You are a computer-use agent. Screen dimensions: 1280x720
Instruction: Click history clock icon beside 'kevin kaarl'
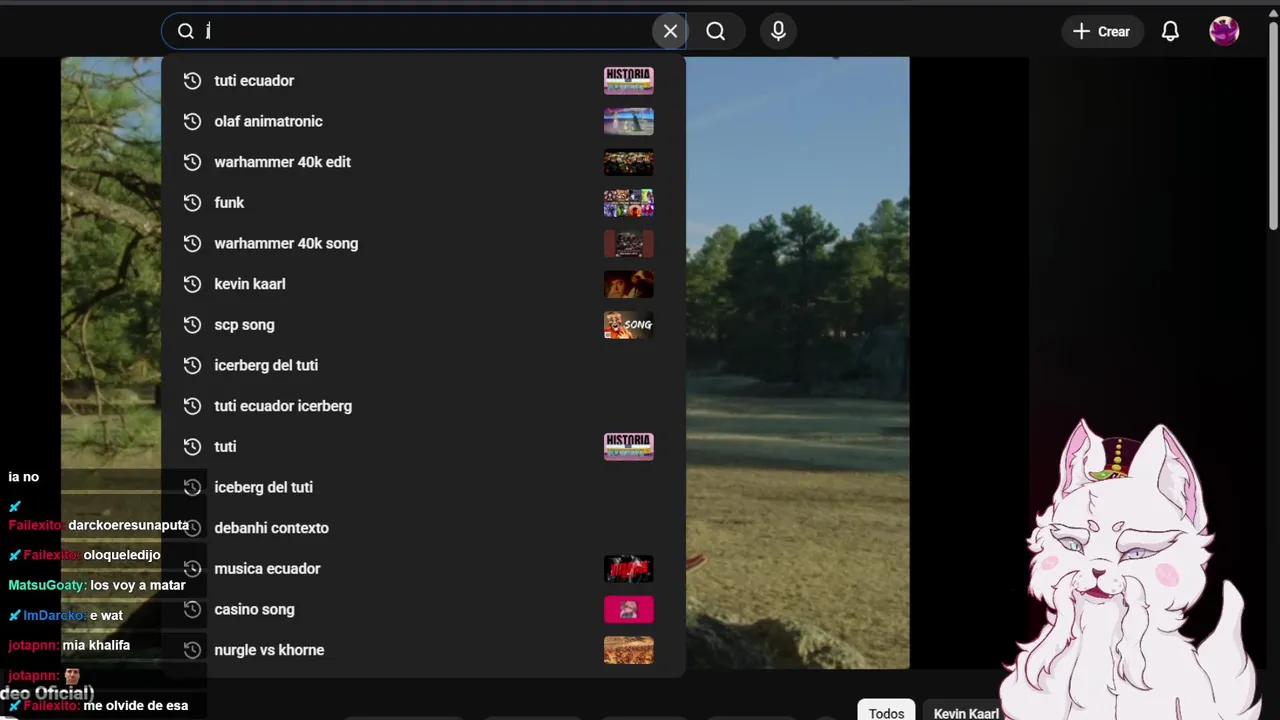[192, 284]
